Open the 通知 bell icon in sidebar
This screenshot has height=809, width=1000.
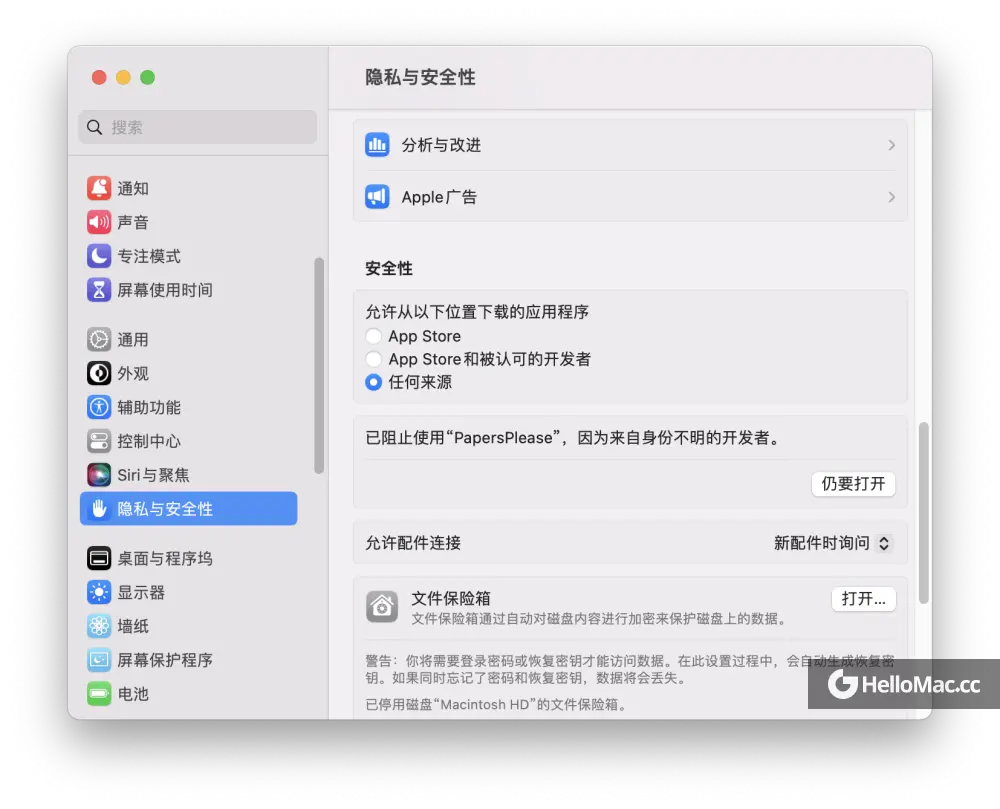point(99,188)
